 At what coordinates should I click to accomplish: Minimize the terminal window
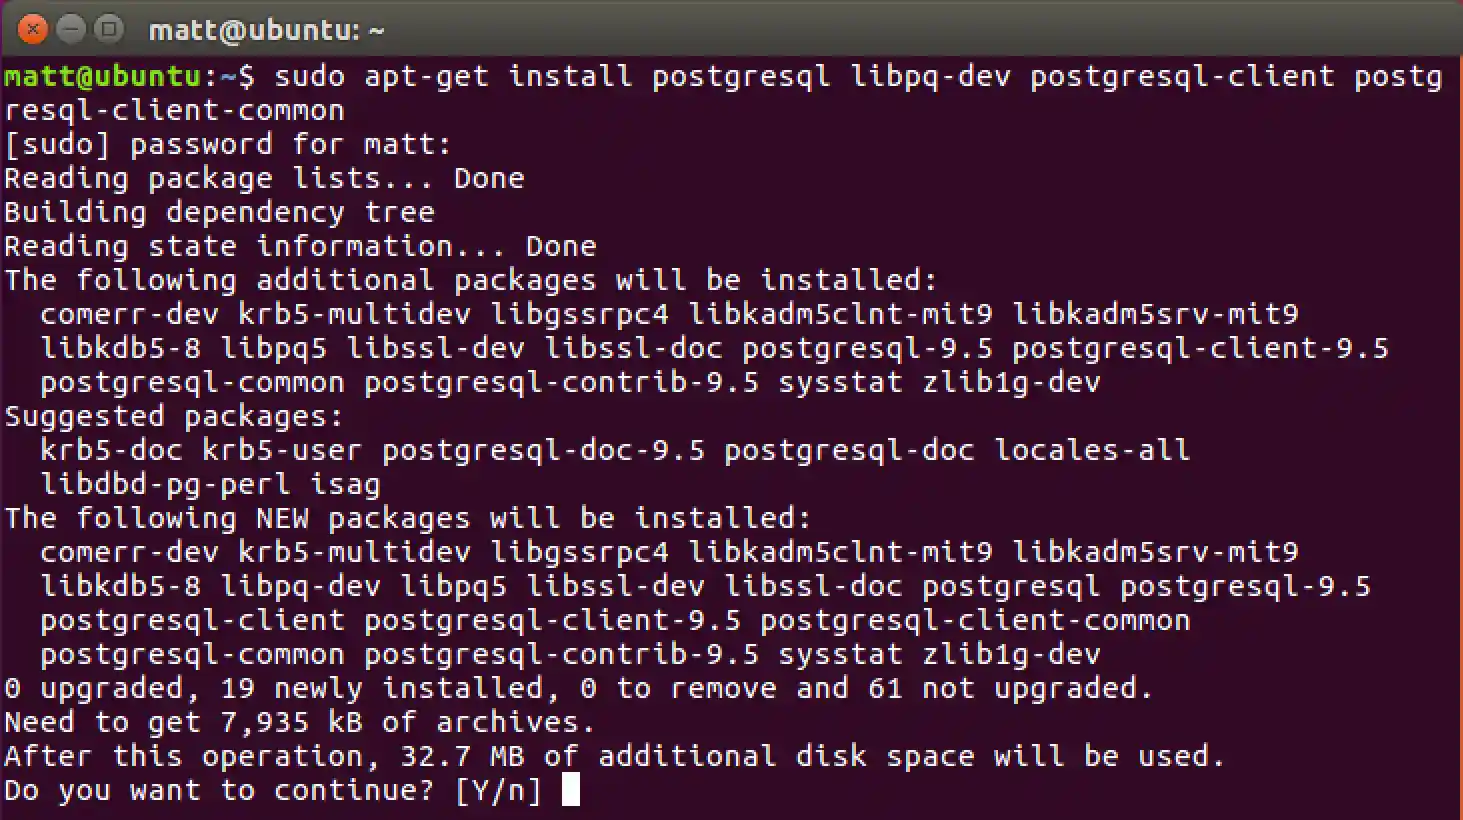pos(70,29)
